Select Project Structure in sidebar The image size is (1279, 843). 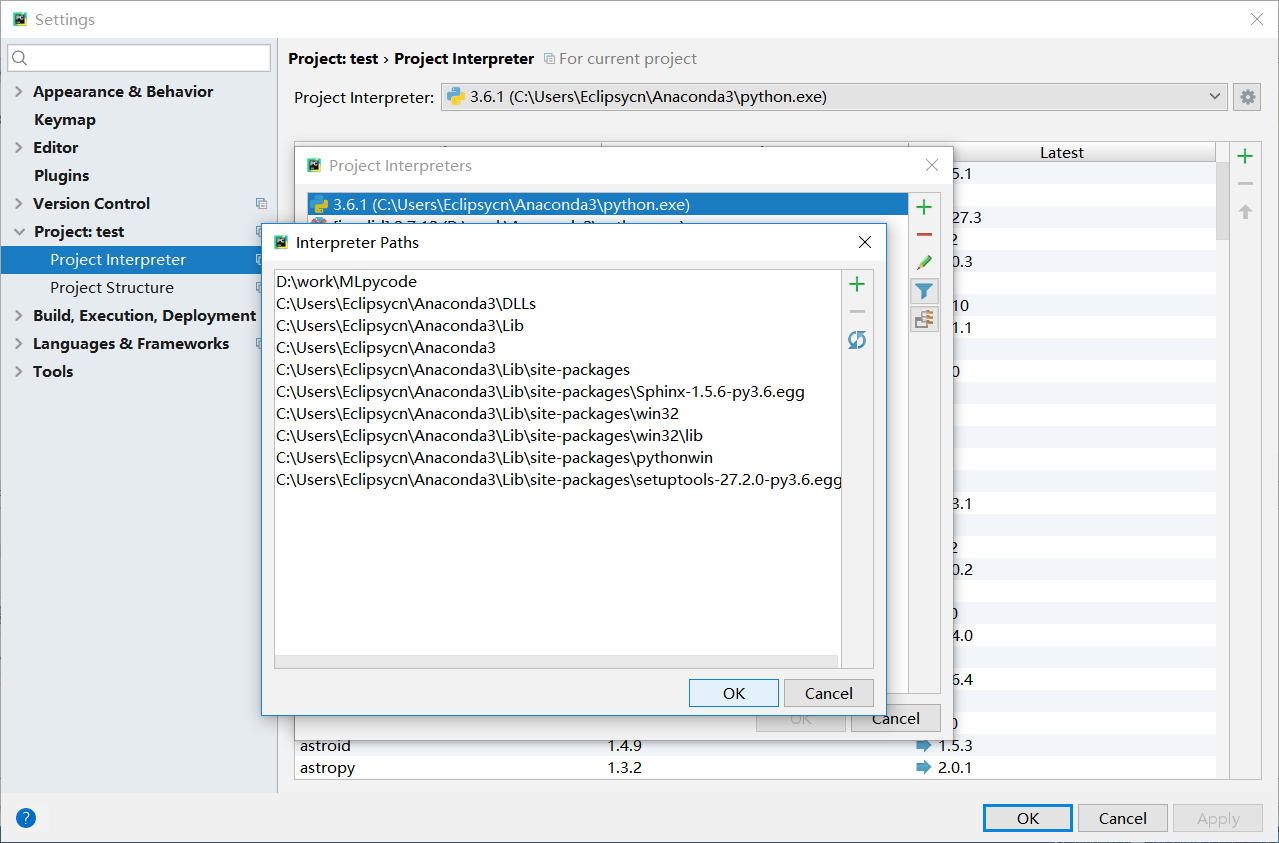112,287
